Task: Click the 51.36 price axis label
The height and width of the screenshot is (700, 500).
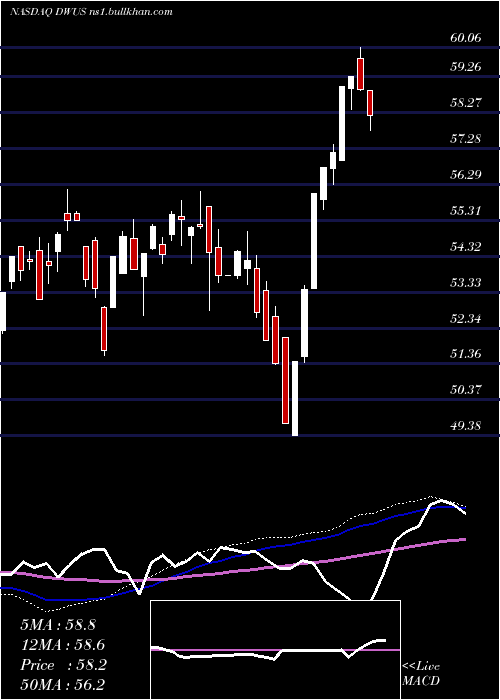Action: [466, 354]
